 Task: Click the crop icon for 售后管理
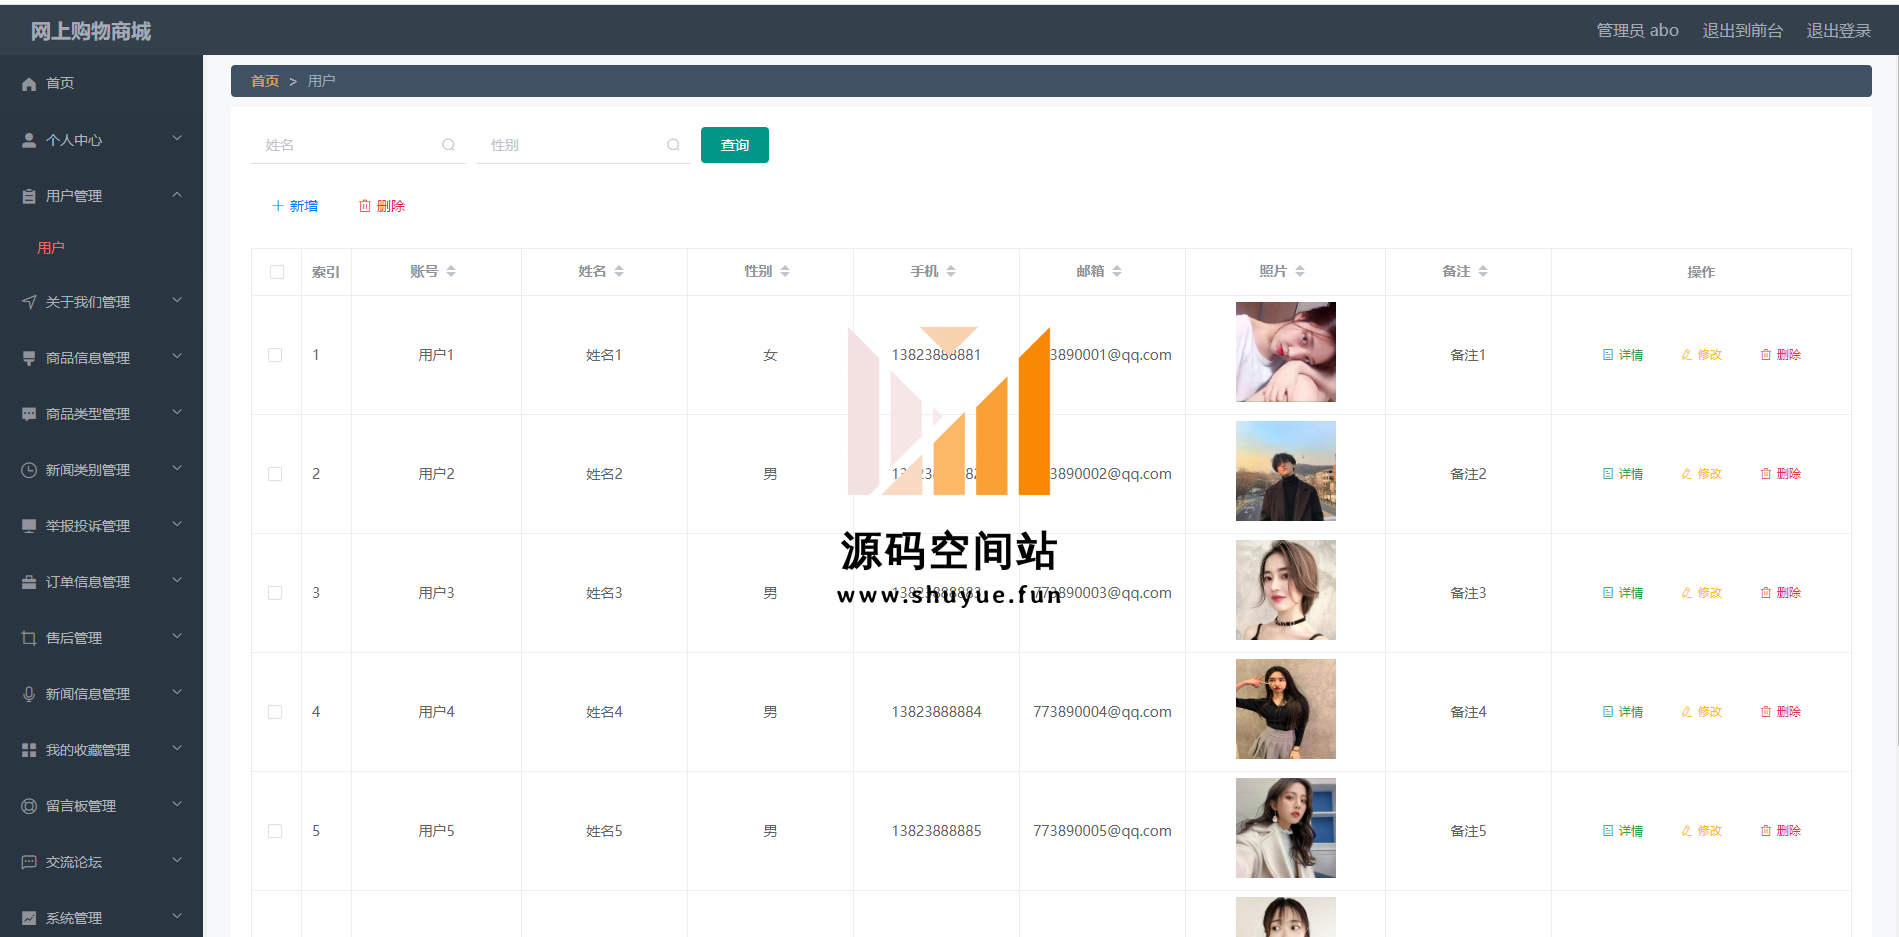coord(29,638)
